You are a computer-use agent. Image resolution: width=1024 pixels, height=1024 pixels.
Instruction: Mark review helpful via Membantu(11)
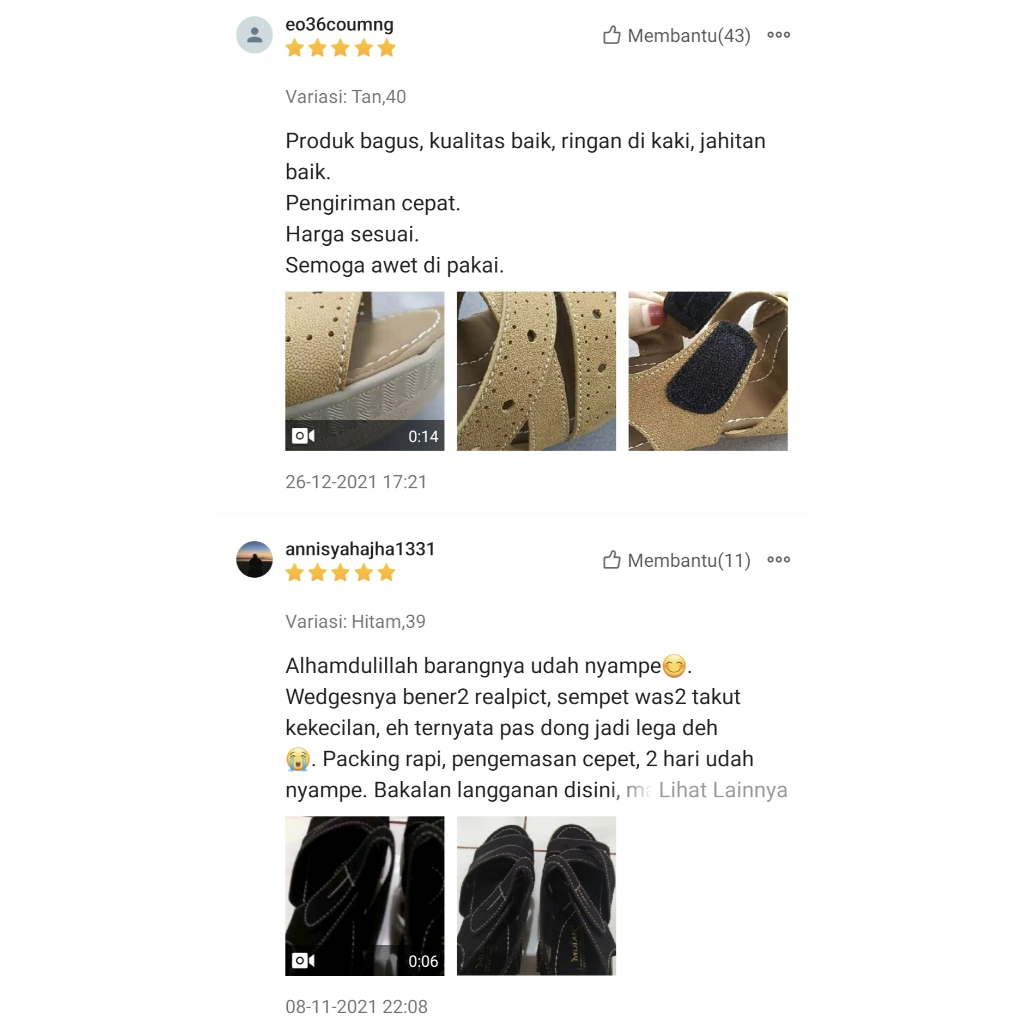tap(689, 560)
